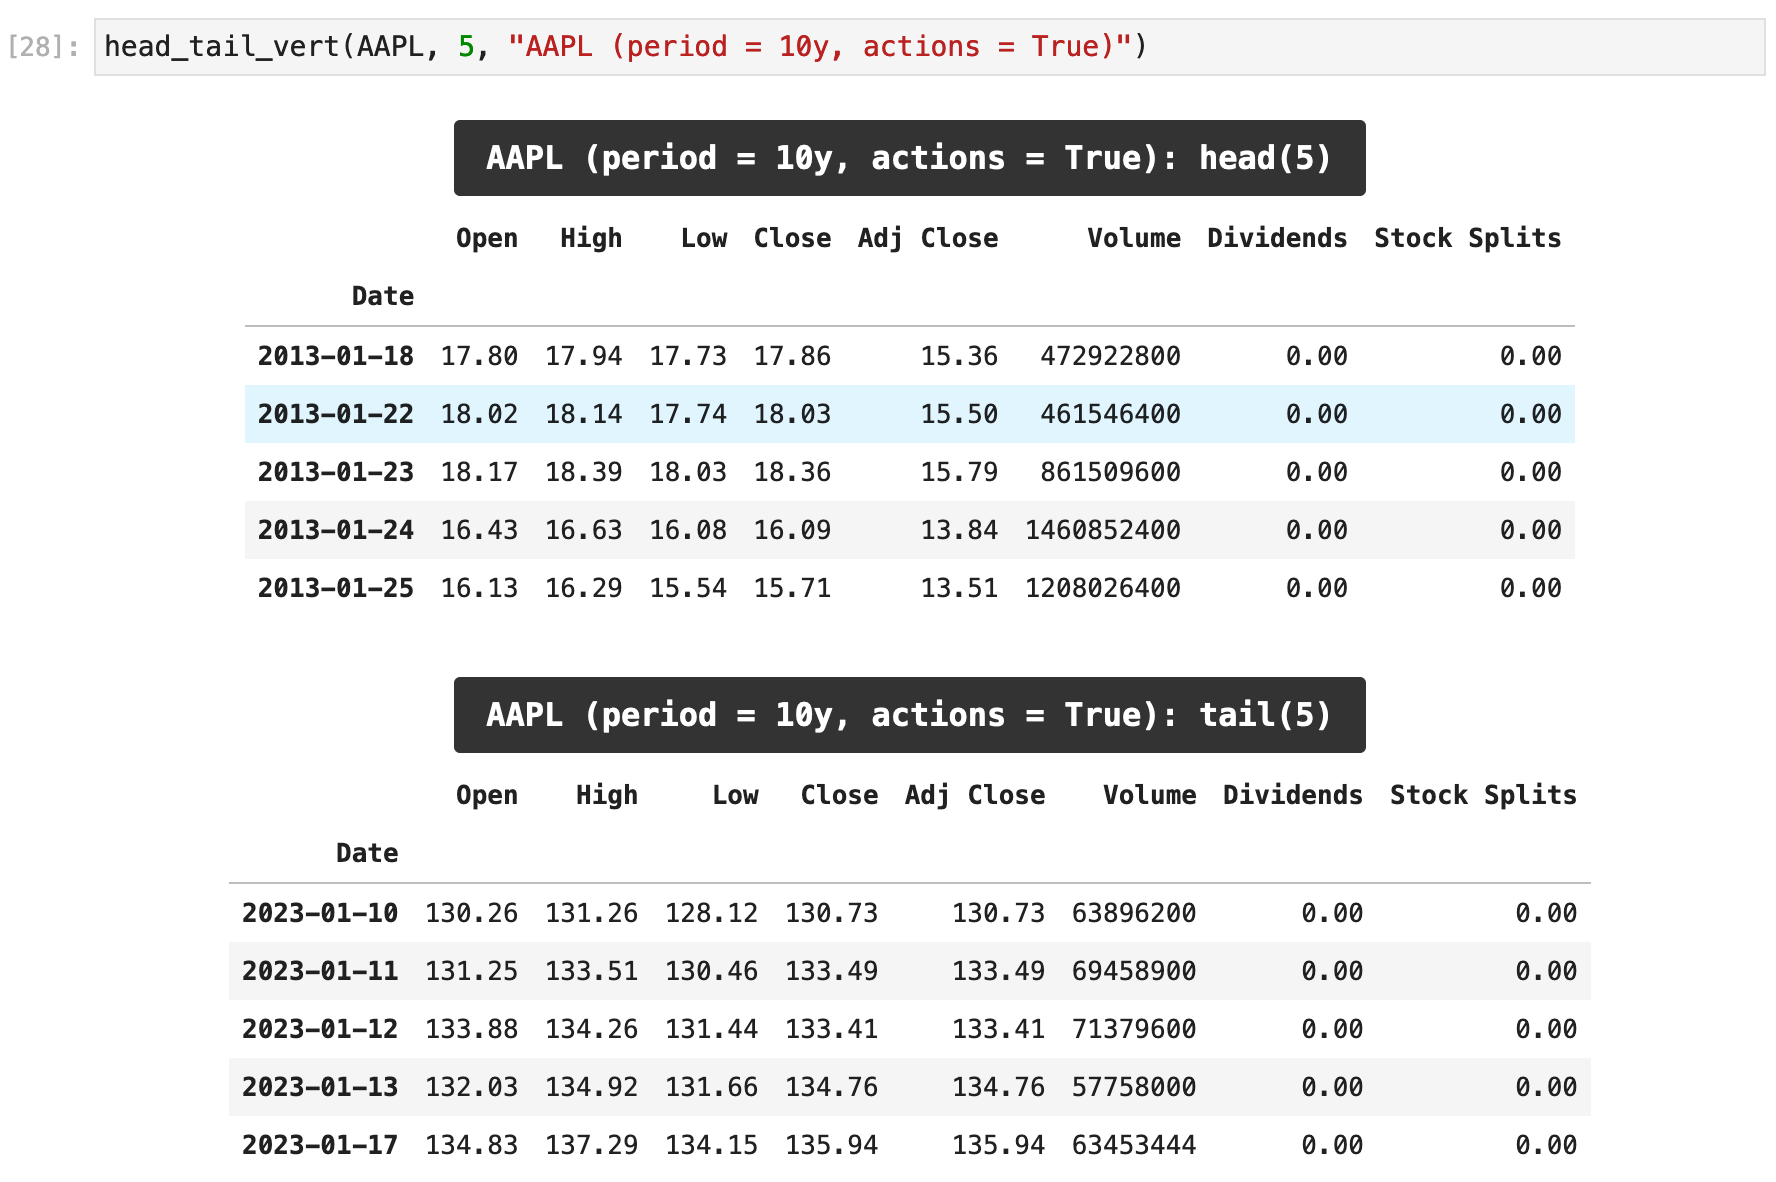The image size is (1776, 1182).
Task: Click Low column header in tail table
Action: click(x=735, y=795)
